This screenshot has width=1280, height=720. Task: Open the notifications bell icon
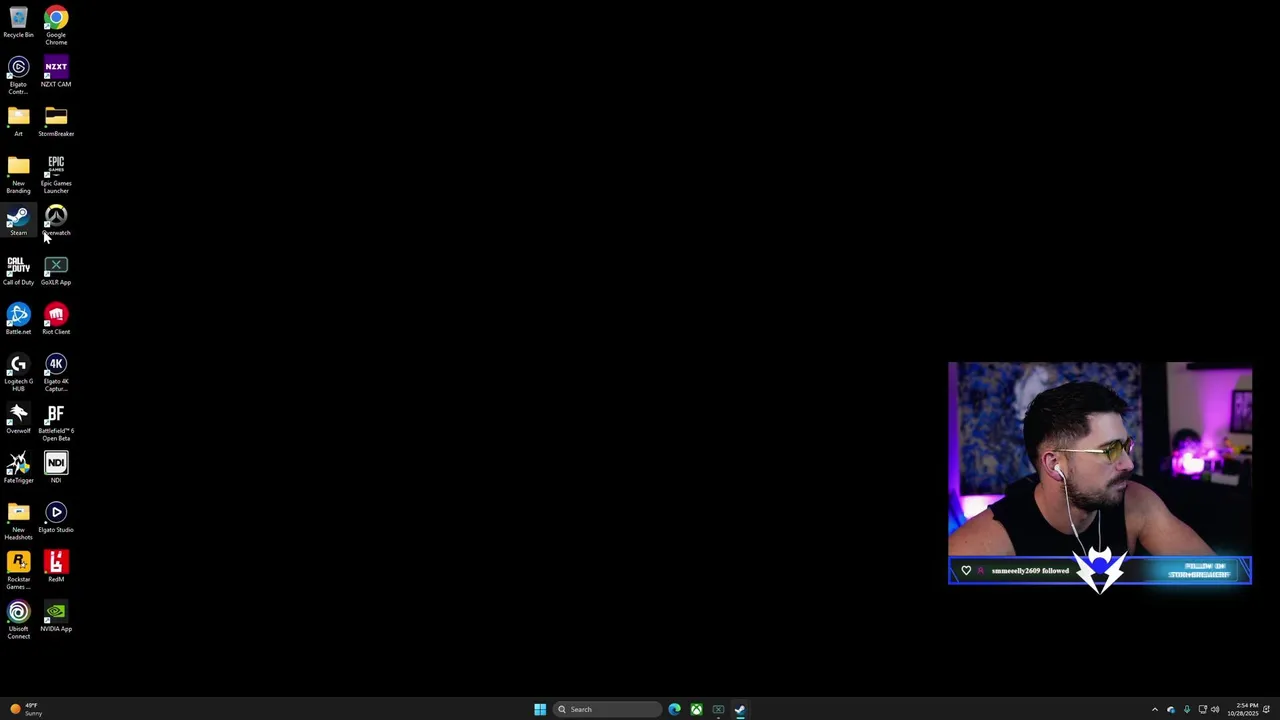tap(1267, 709)
